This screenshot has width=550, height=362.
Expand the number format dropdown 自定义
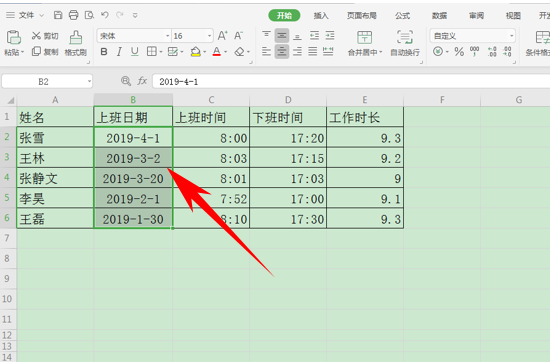click(x=511, y=36)
